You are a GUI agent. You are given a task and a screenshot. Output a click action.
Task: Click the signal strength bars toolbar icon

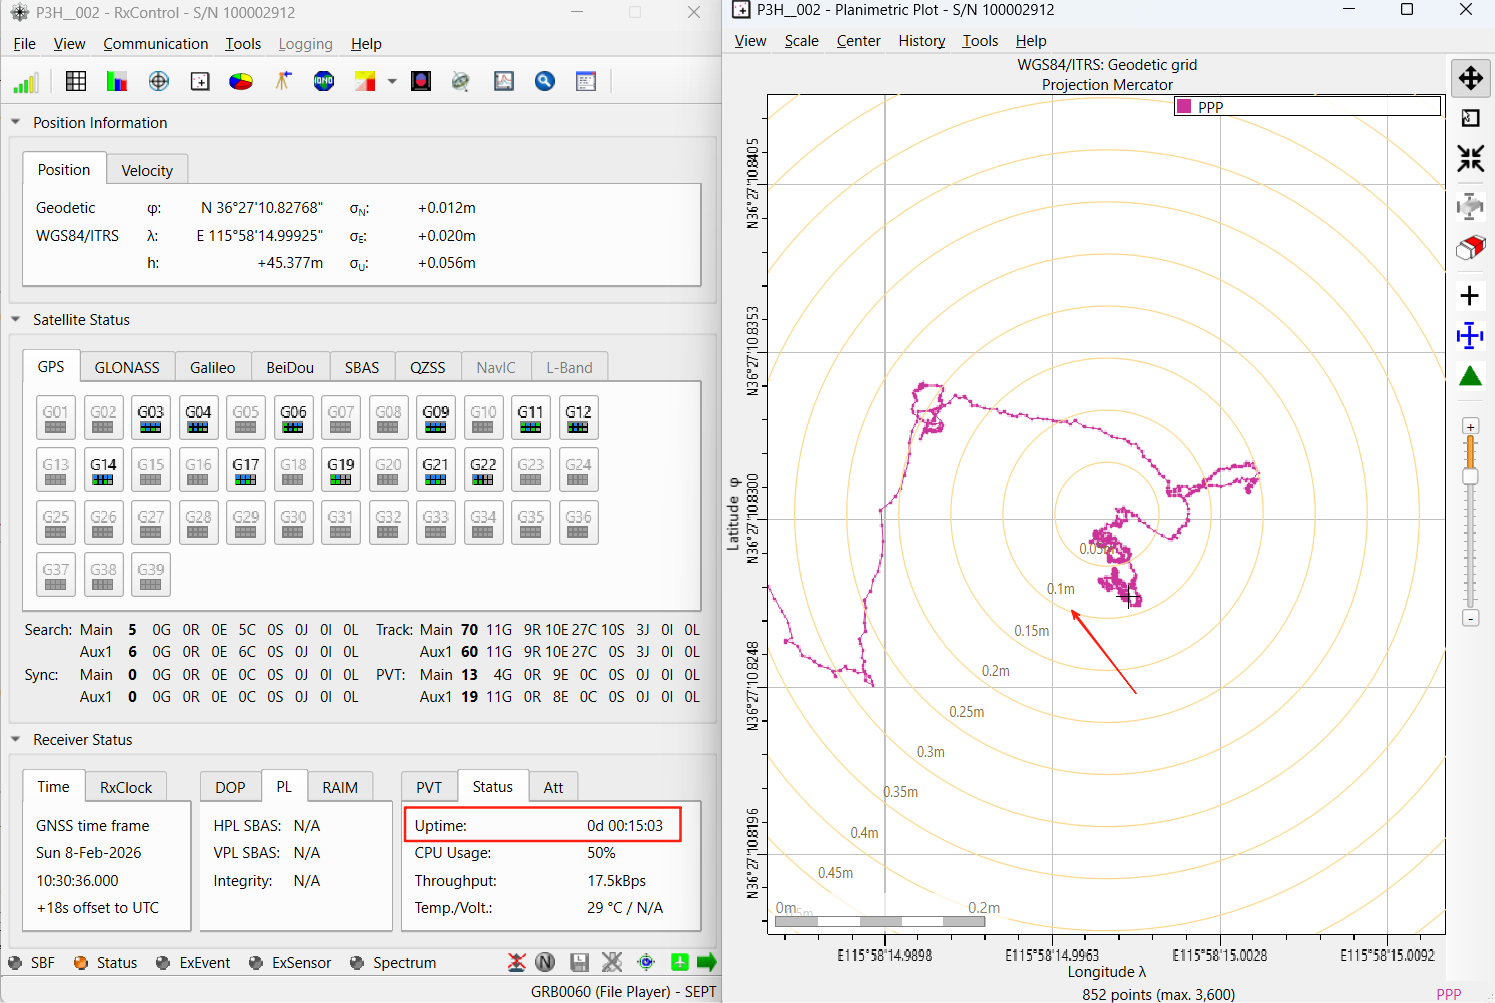(26, 82)
